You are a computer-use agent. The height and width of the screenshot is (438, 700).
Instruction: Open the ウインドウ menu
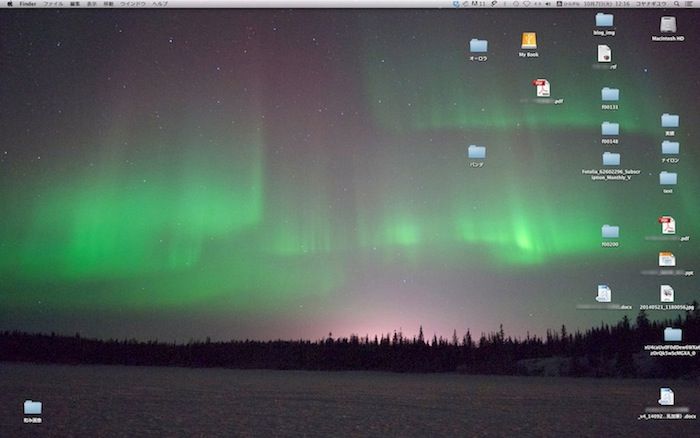[133, 4]
